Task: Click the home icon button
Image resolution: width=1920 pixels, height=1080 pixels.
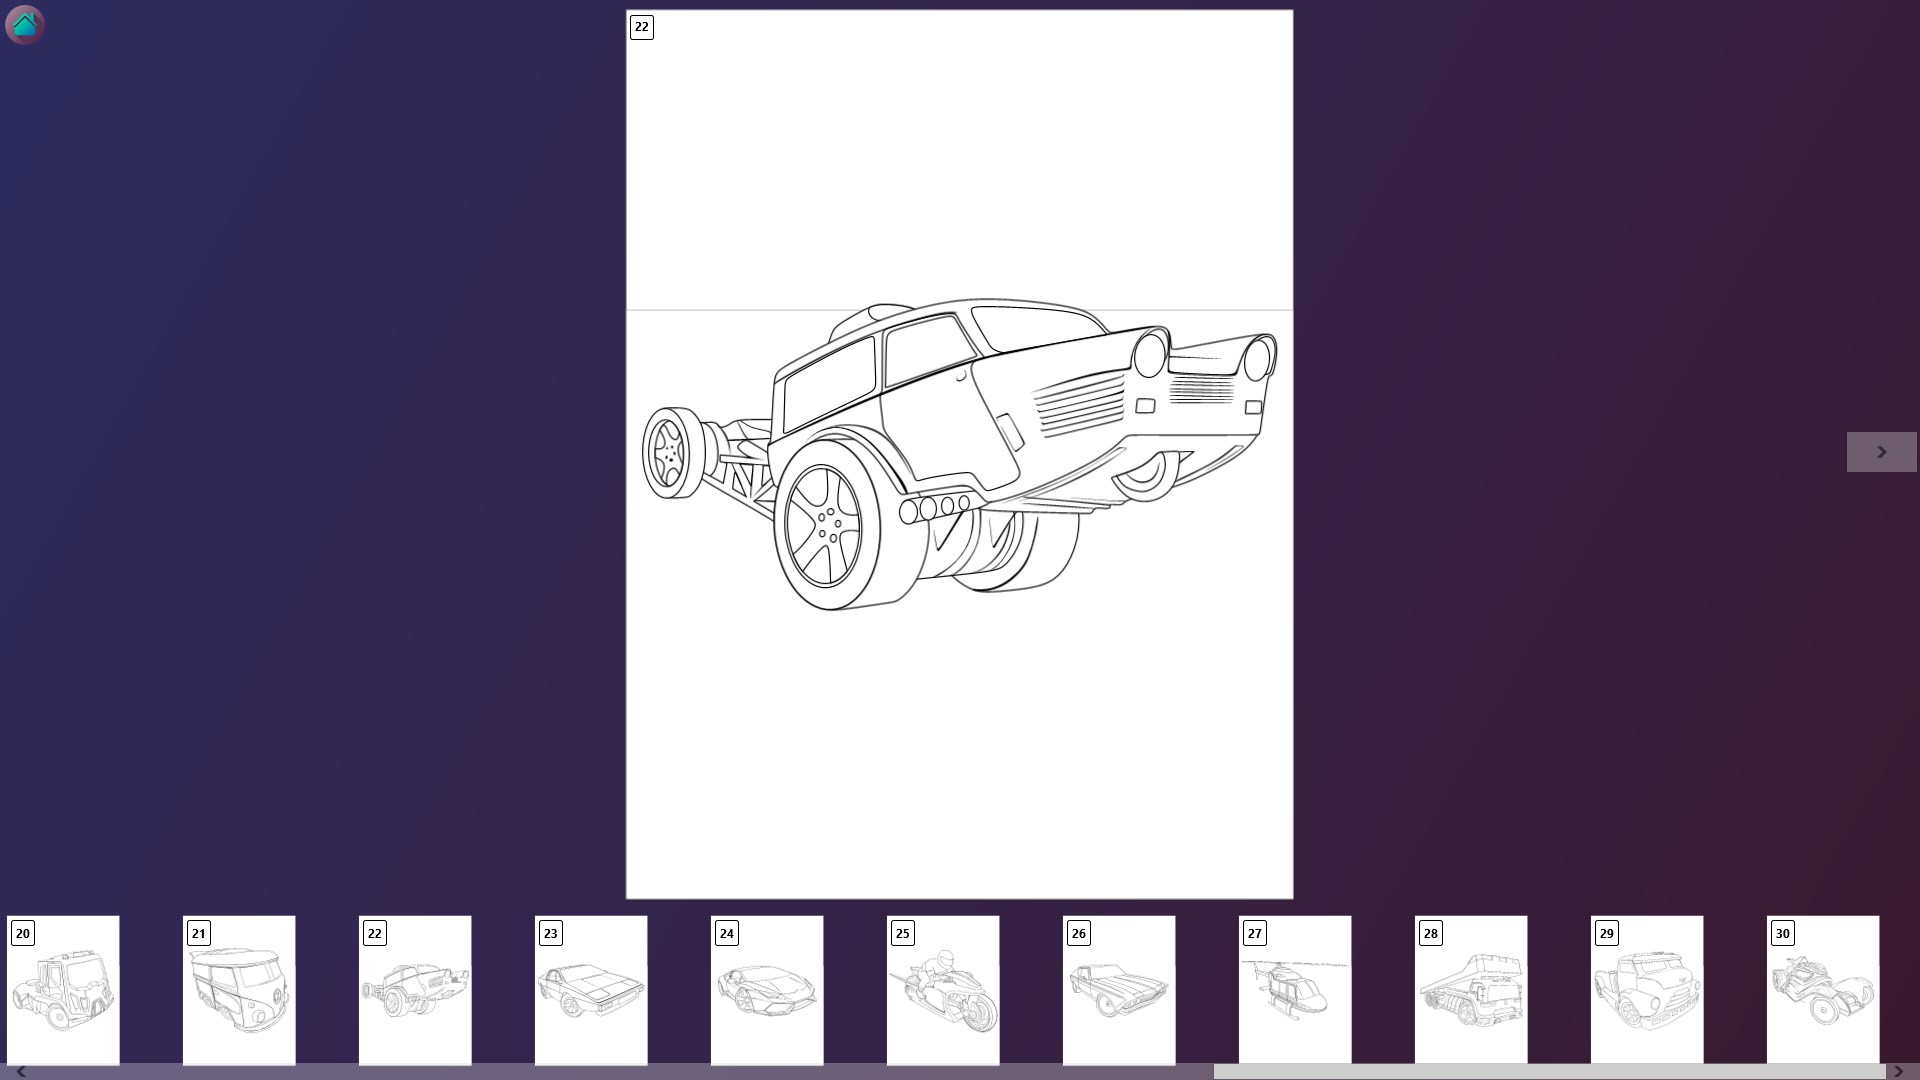Action: click(24, 24)
